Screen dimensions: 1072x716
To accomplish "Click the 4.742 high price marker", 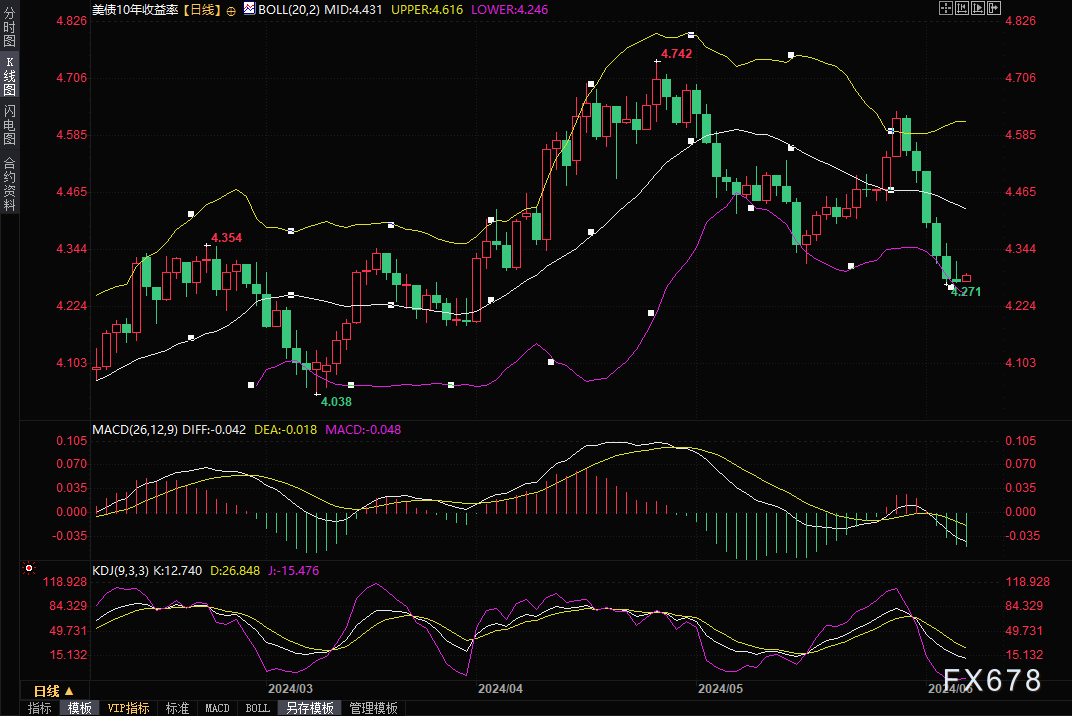I will point(675,53).
